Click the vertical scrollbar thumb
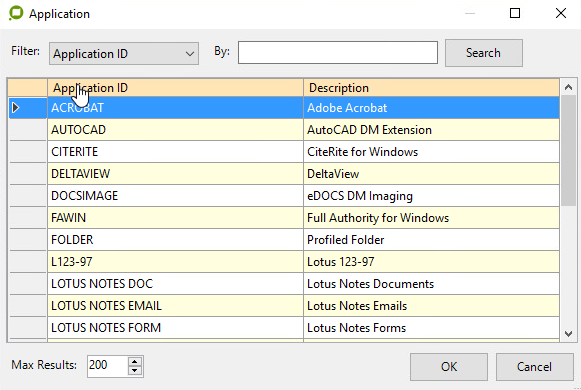This screenshot has width=581, height=390. click(568, 151)
